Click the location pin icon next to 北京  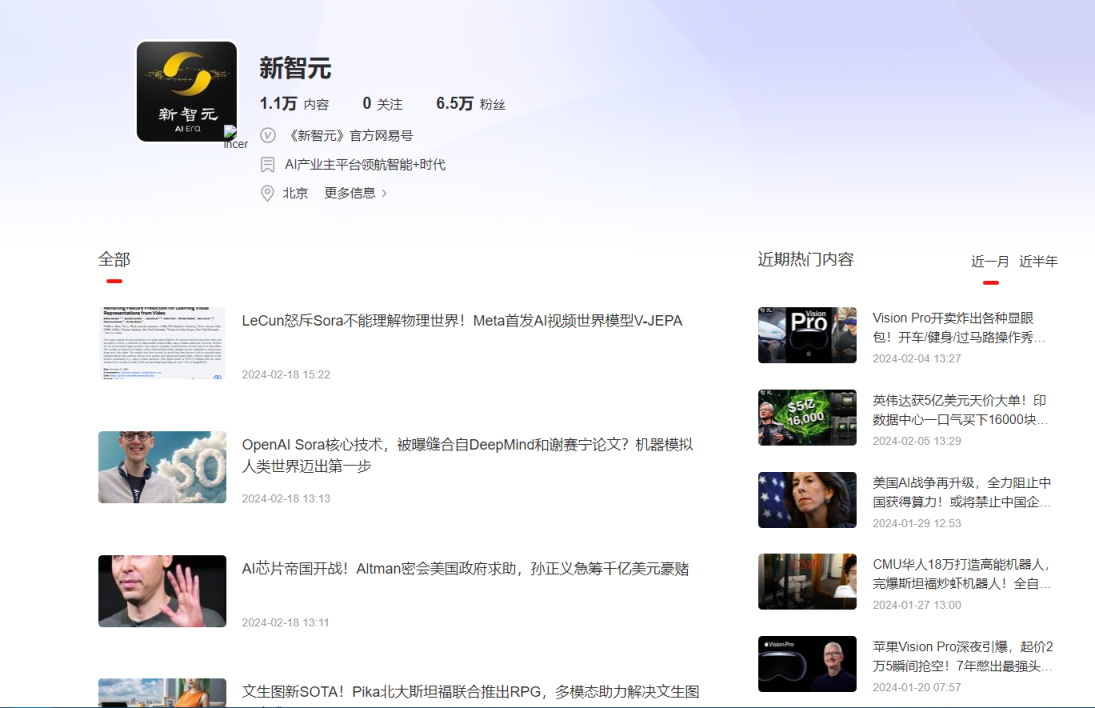[267, 193]
